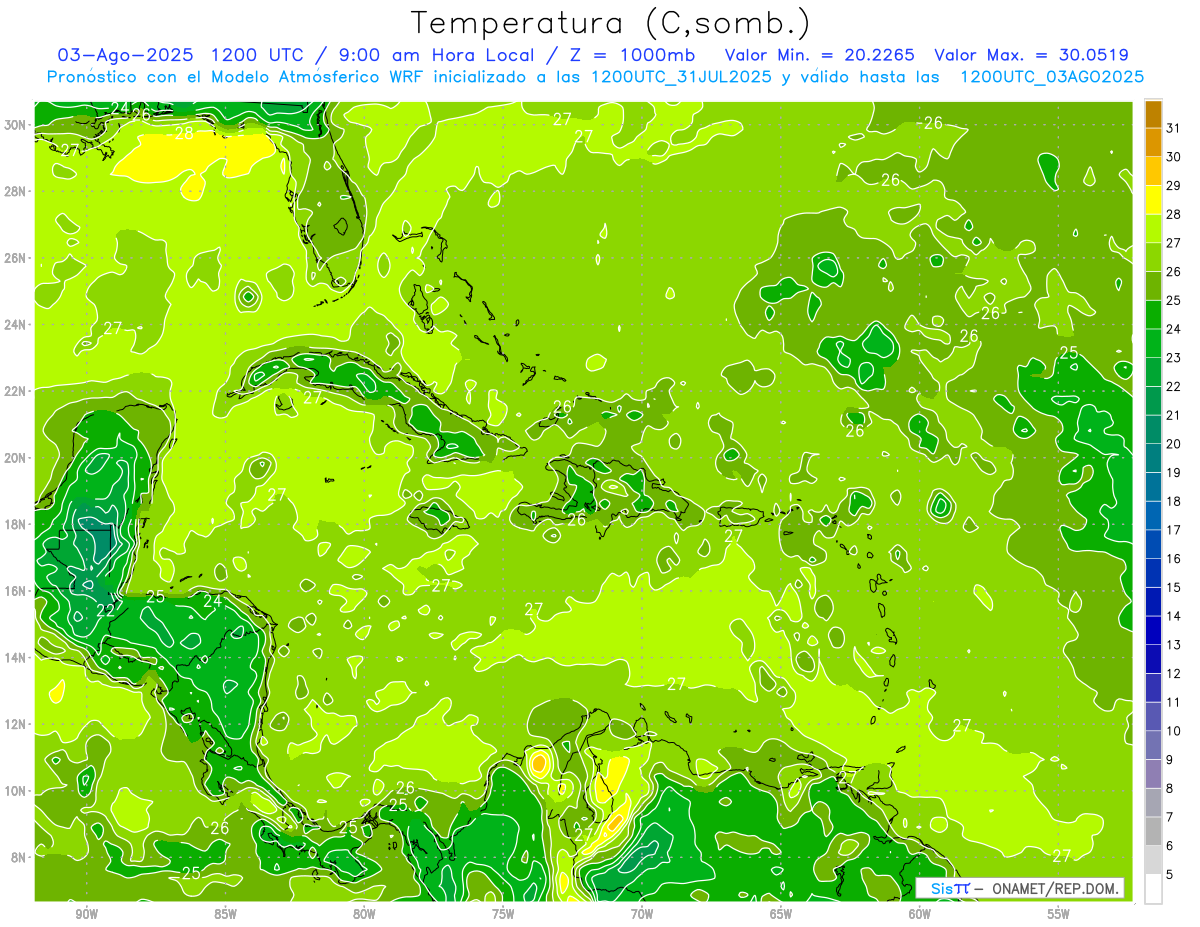Pick the lime legend swatch between 27 and 28
This screenshot has height=927, width=1200.
(1153, 229)
